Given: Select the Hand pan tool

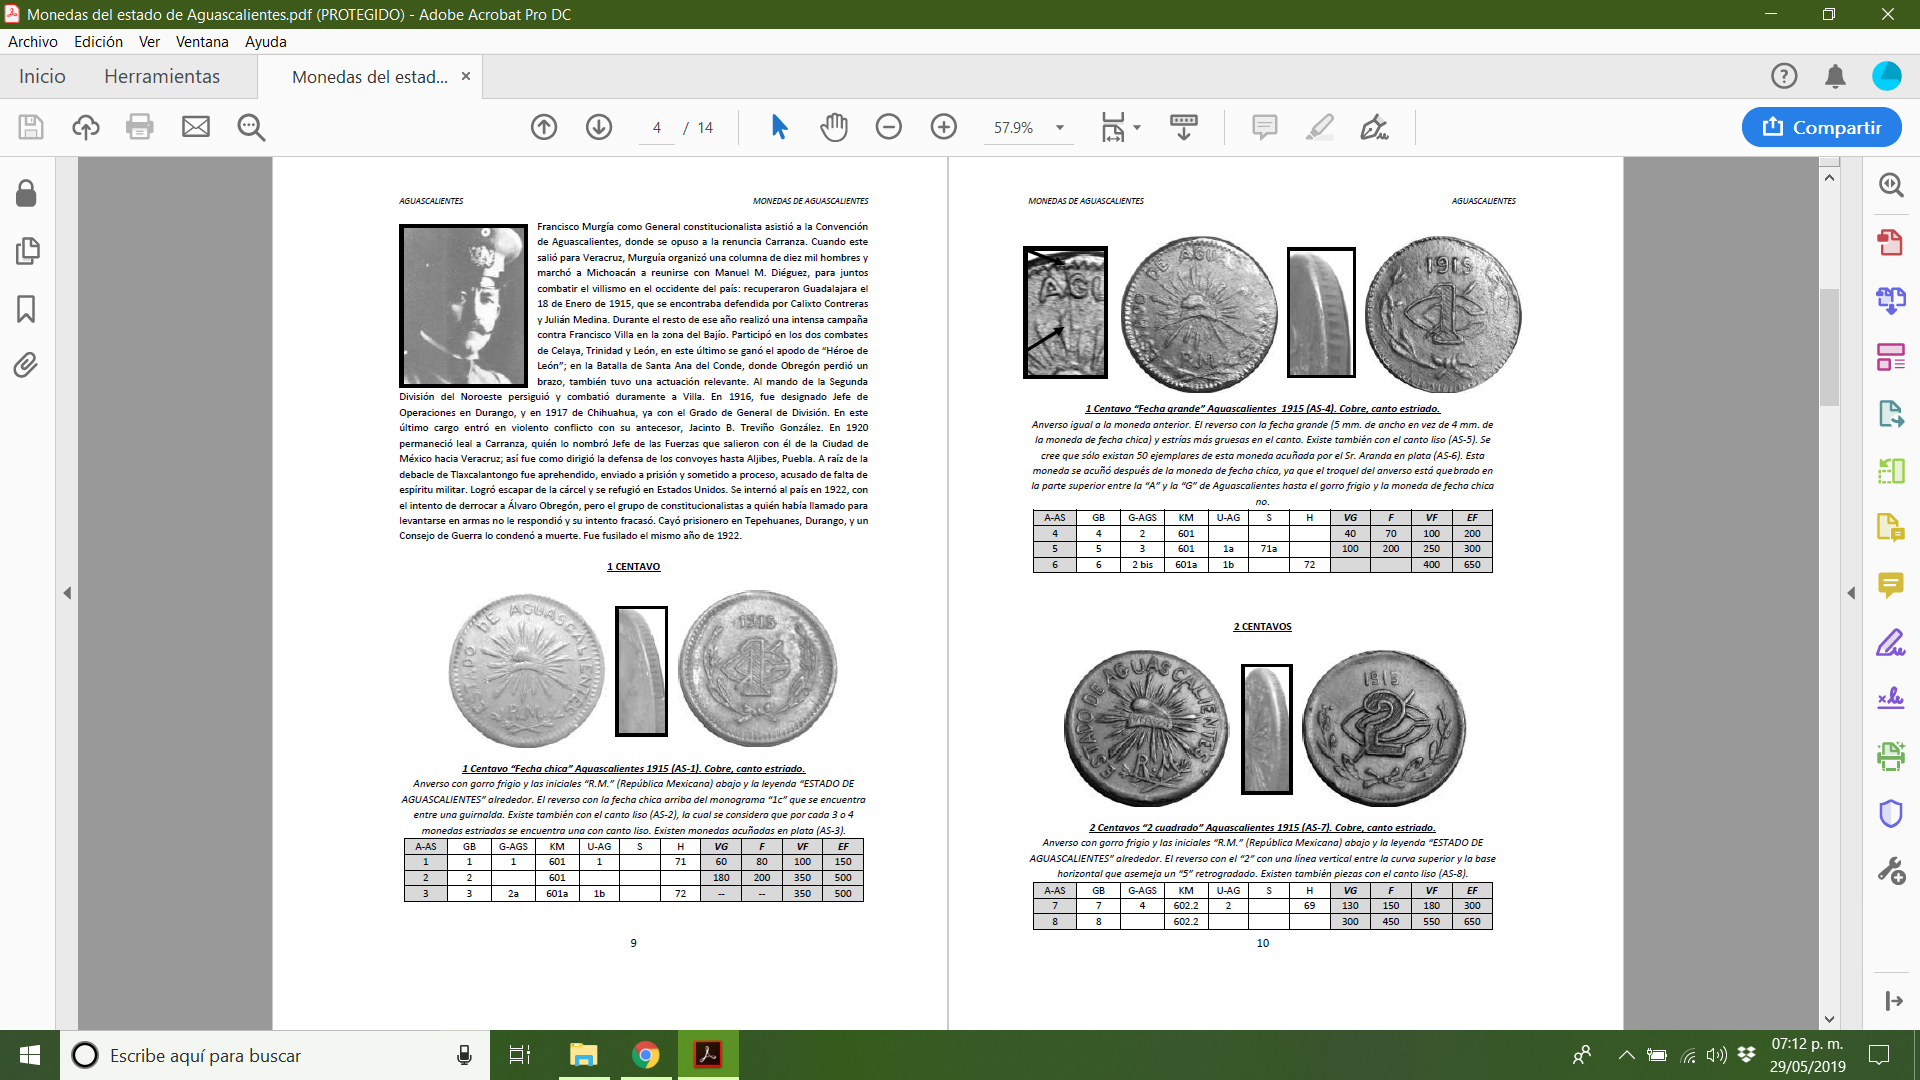Looking at the screenshot, I should coord(834,127).
